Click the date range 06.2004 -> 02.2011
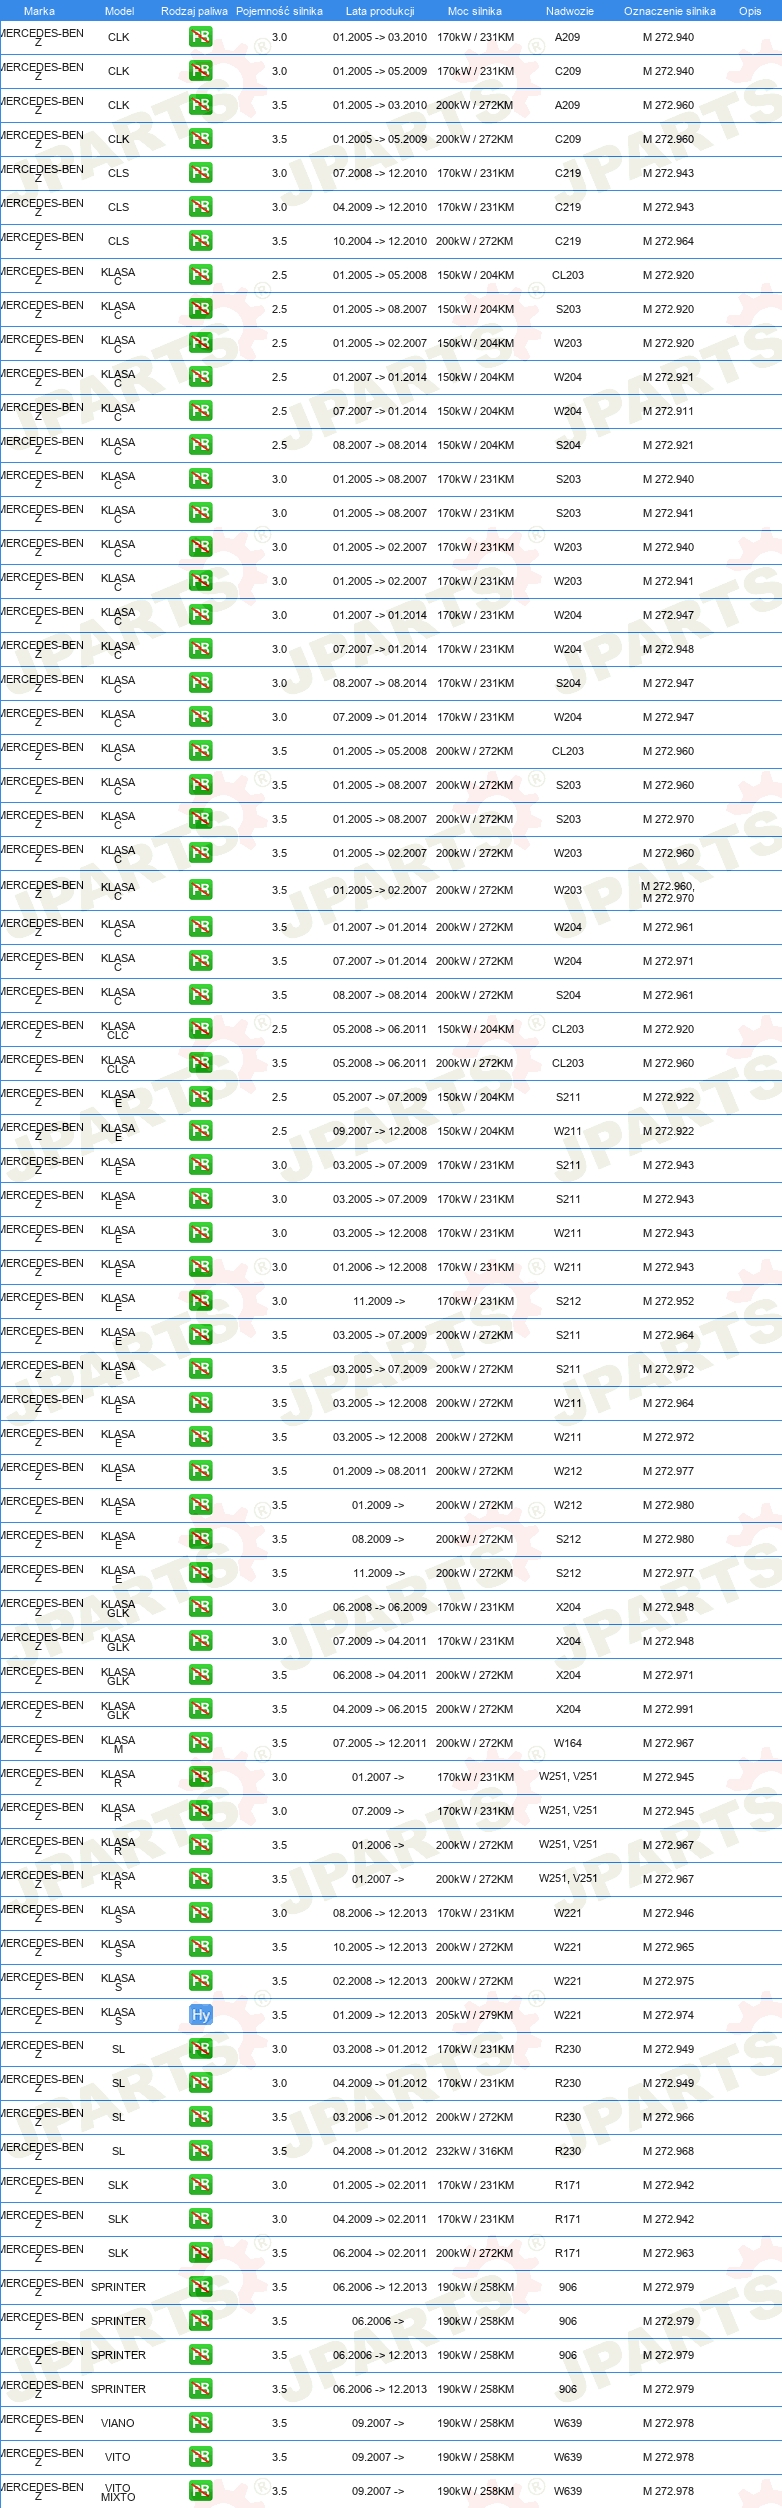The image size is (782, 2508). tap(380, 2253)
